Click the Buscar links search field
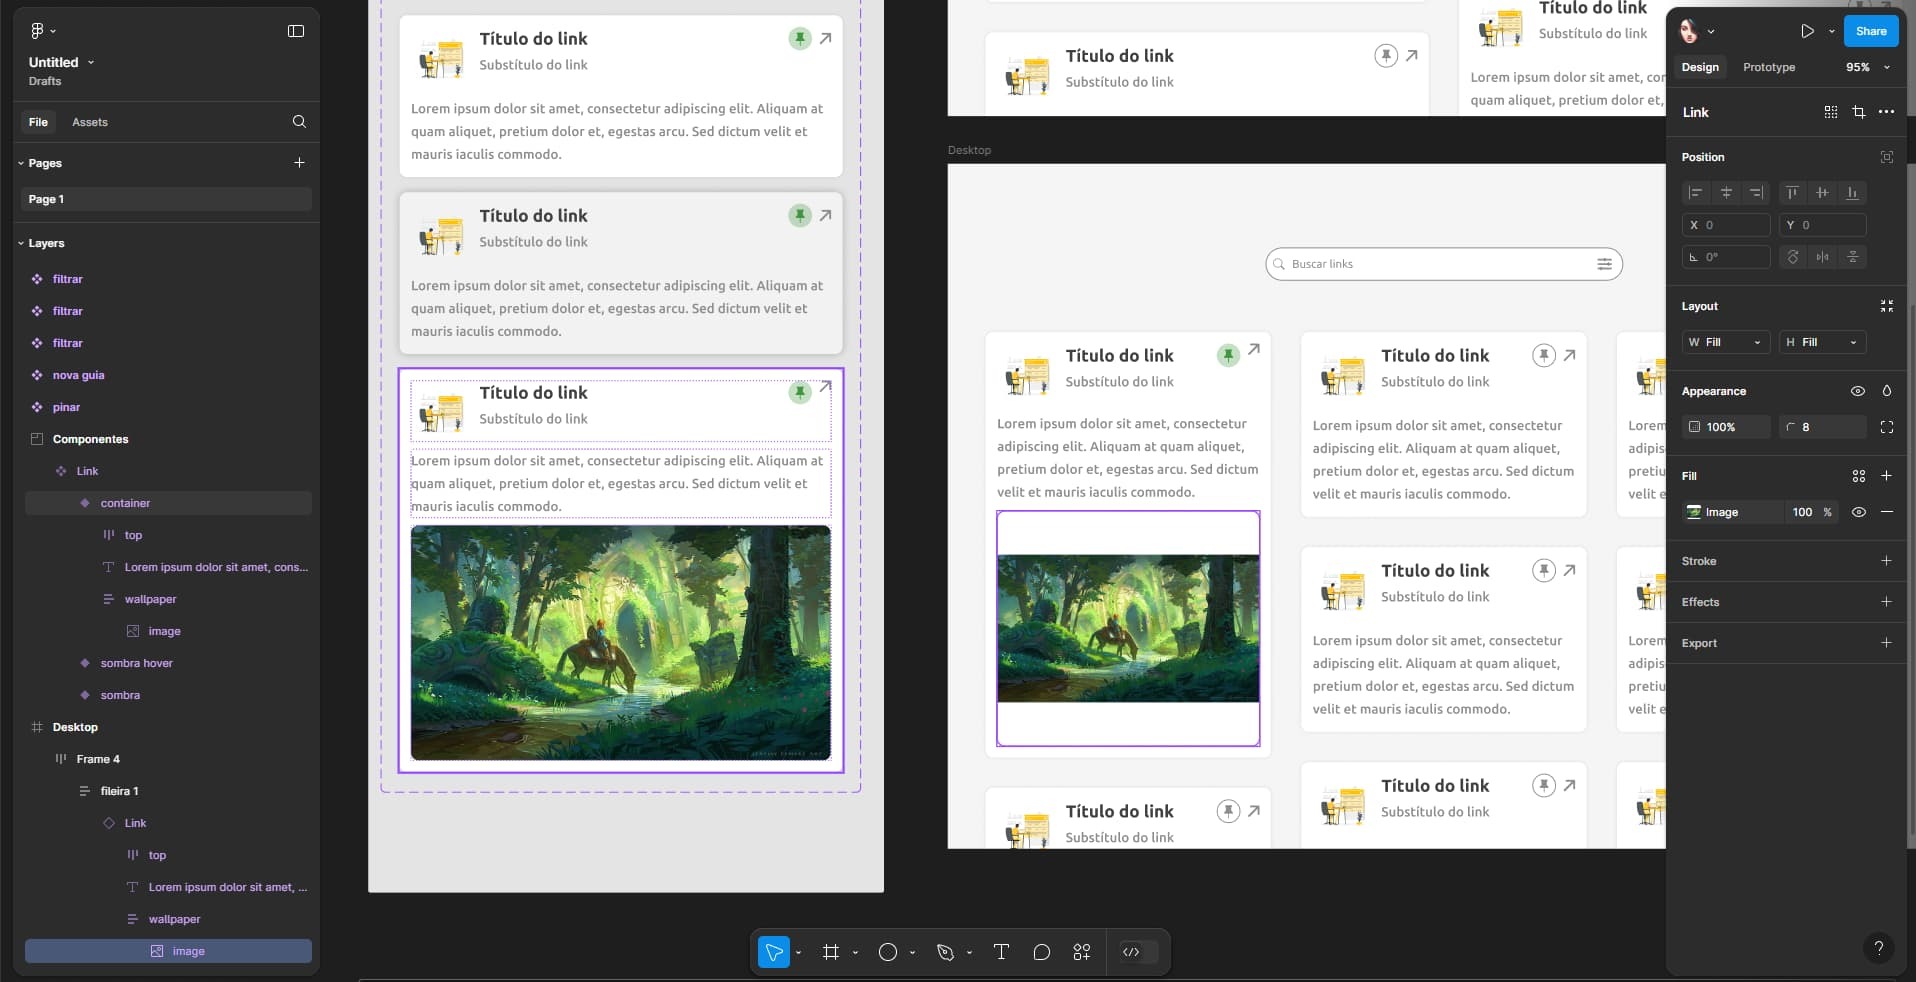Screen dimensions: 1916x982 [x=1443, y=264]
